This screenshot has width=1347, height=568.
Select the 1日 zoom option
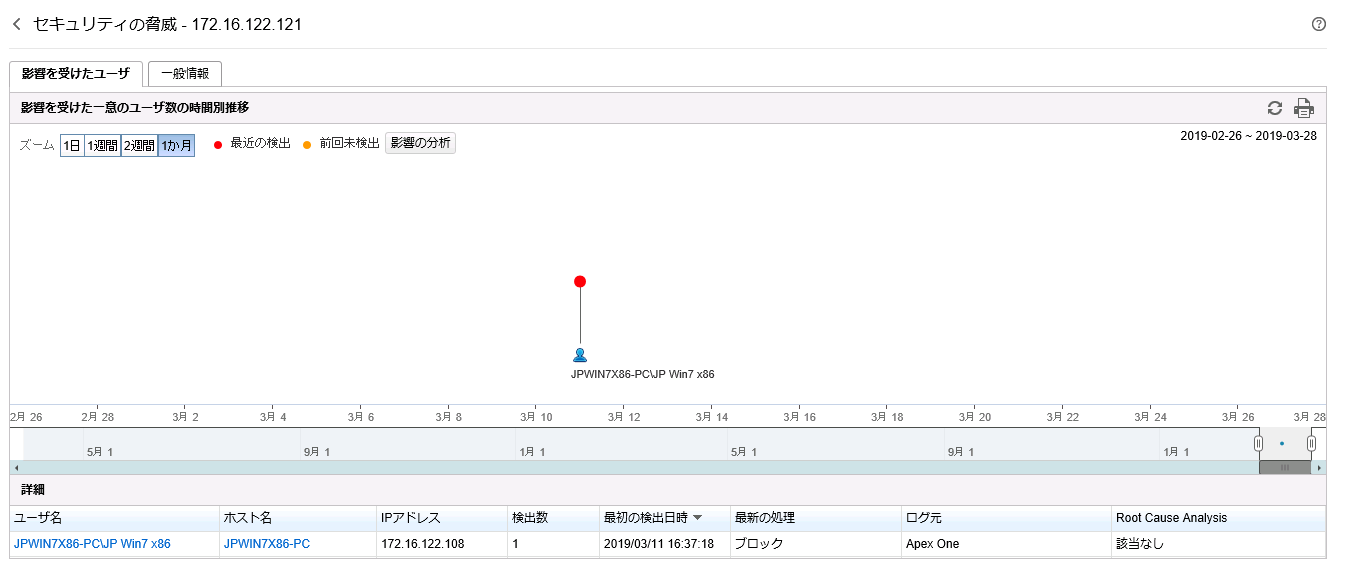[72, 145]
